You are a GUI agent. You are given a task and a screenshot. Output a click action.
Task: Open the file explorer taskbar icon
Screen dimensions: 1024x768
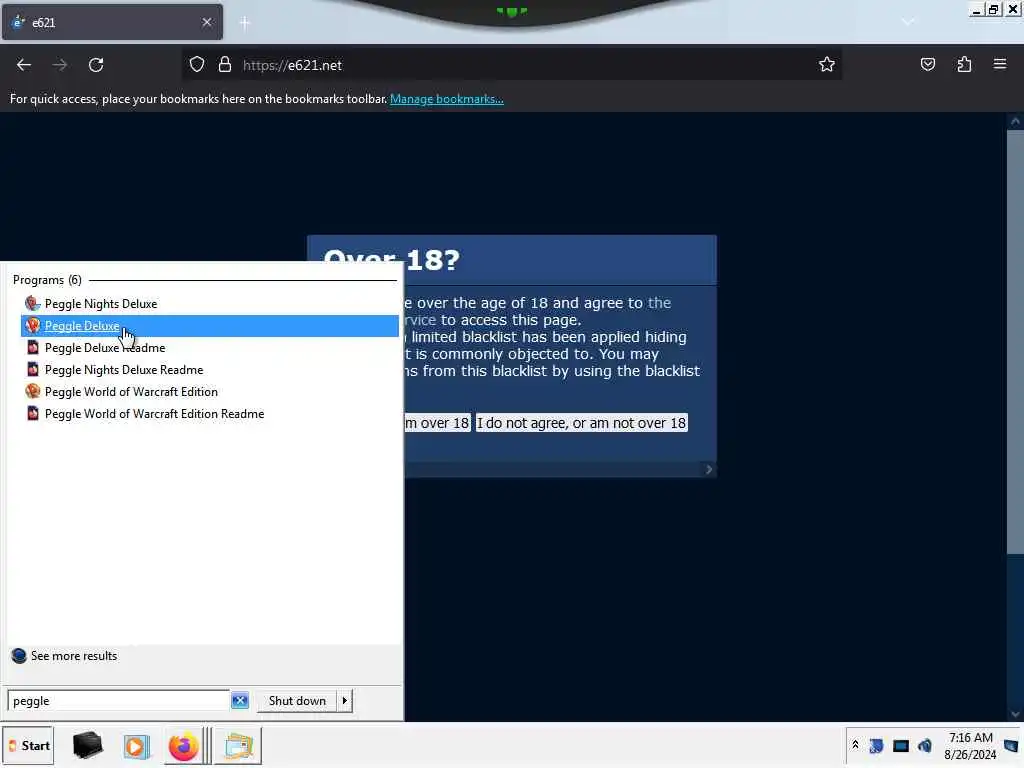tap(238, 746)
